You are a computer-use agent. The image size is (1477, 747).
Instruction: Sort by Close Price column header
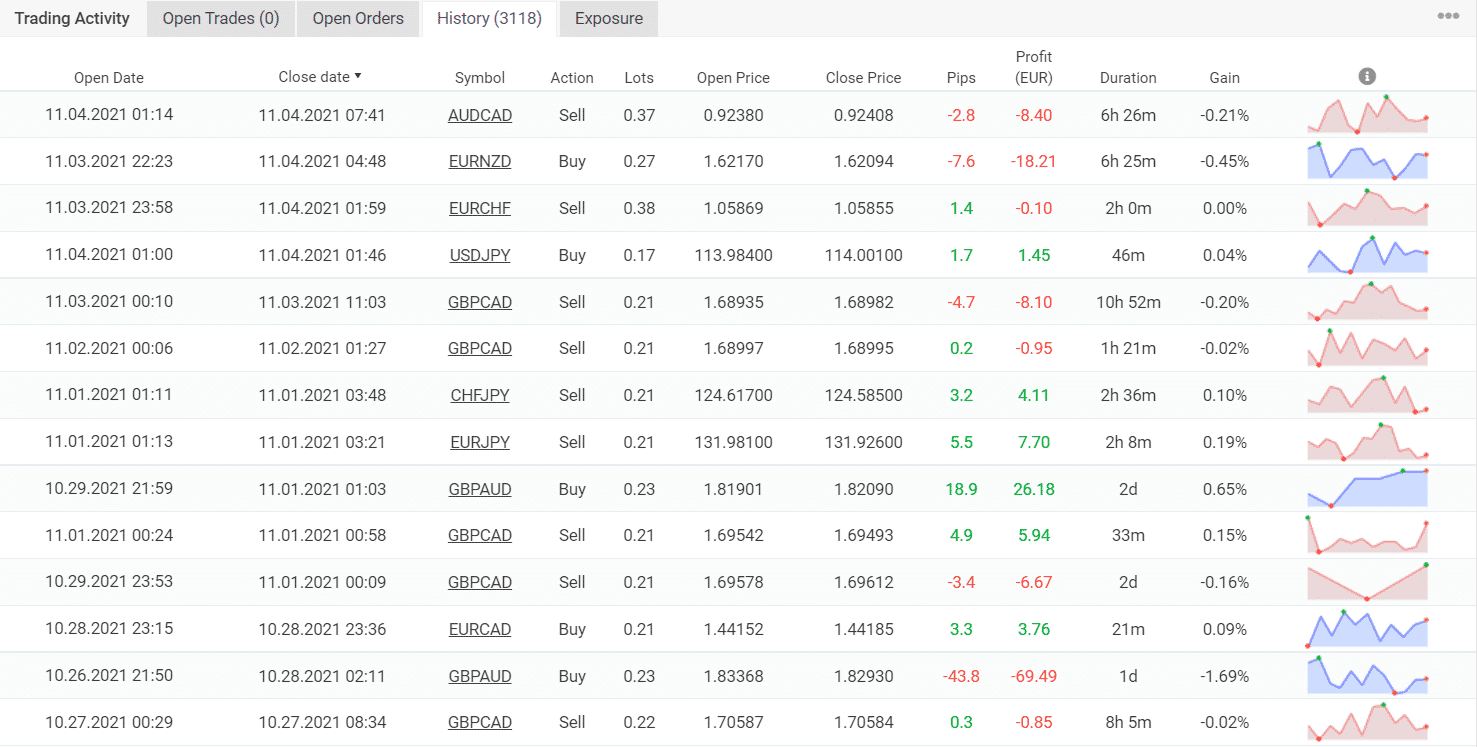(864, 77)
